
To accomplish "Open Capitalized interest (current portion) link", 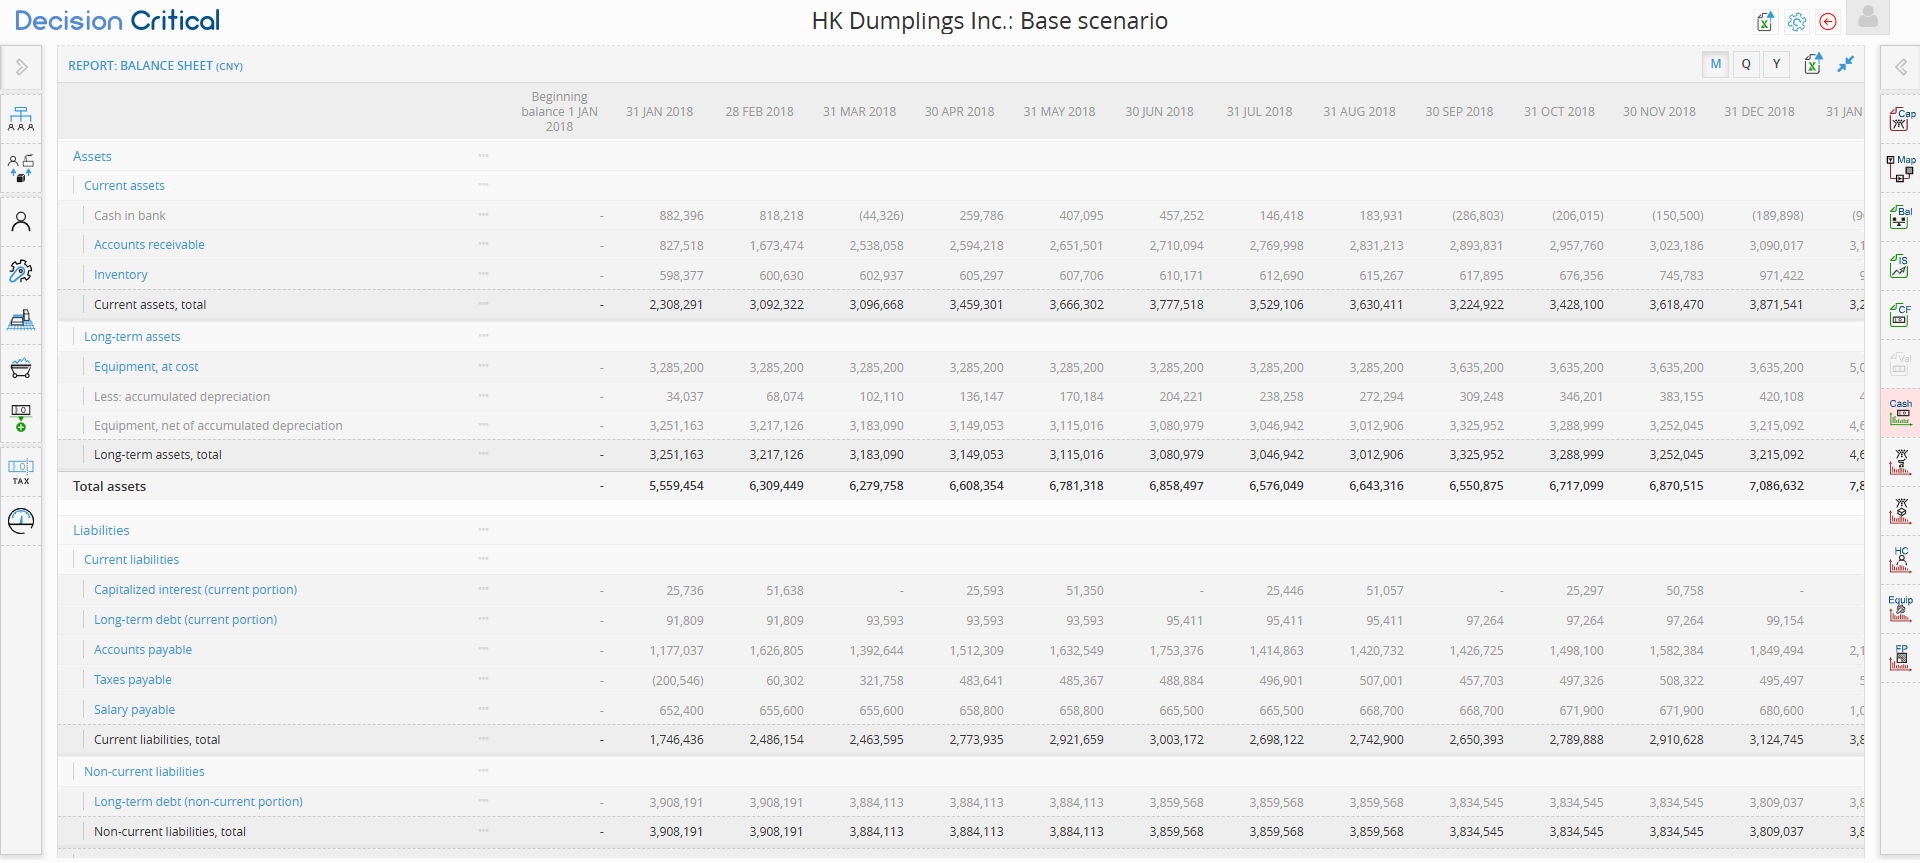I will [x=195, y=589].
